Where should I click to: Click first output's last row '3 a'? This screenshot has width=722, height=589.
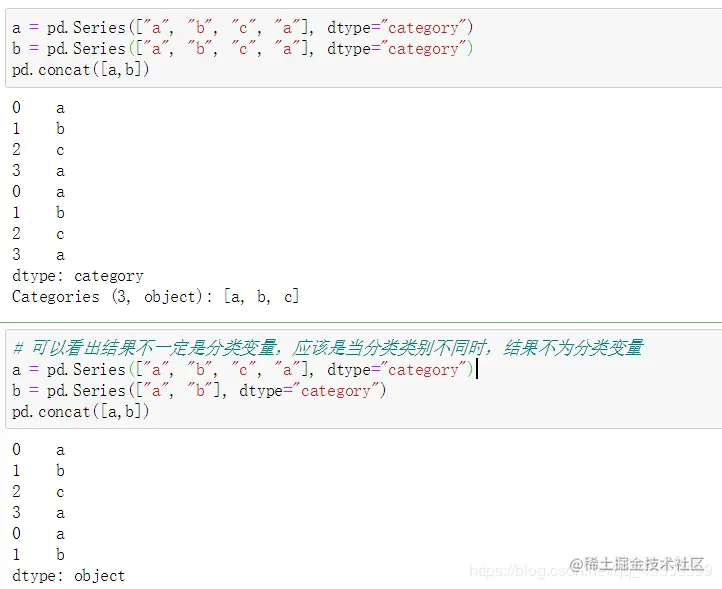pyautogui.click(x=39, y=255)
